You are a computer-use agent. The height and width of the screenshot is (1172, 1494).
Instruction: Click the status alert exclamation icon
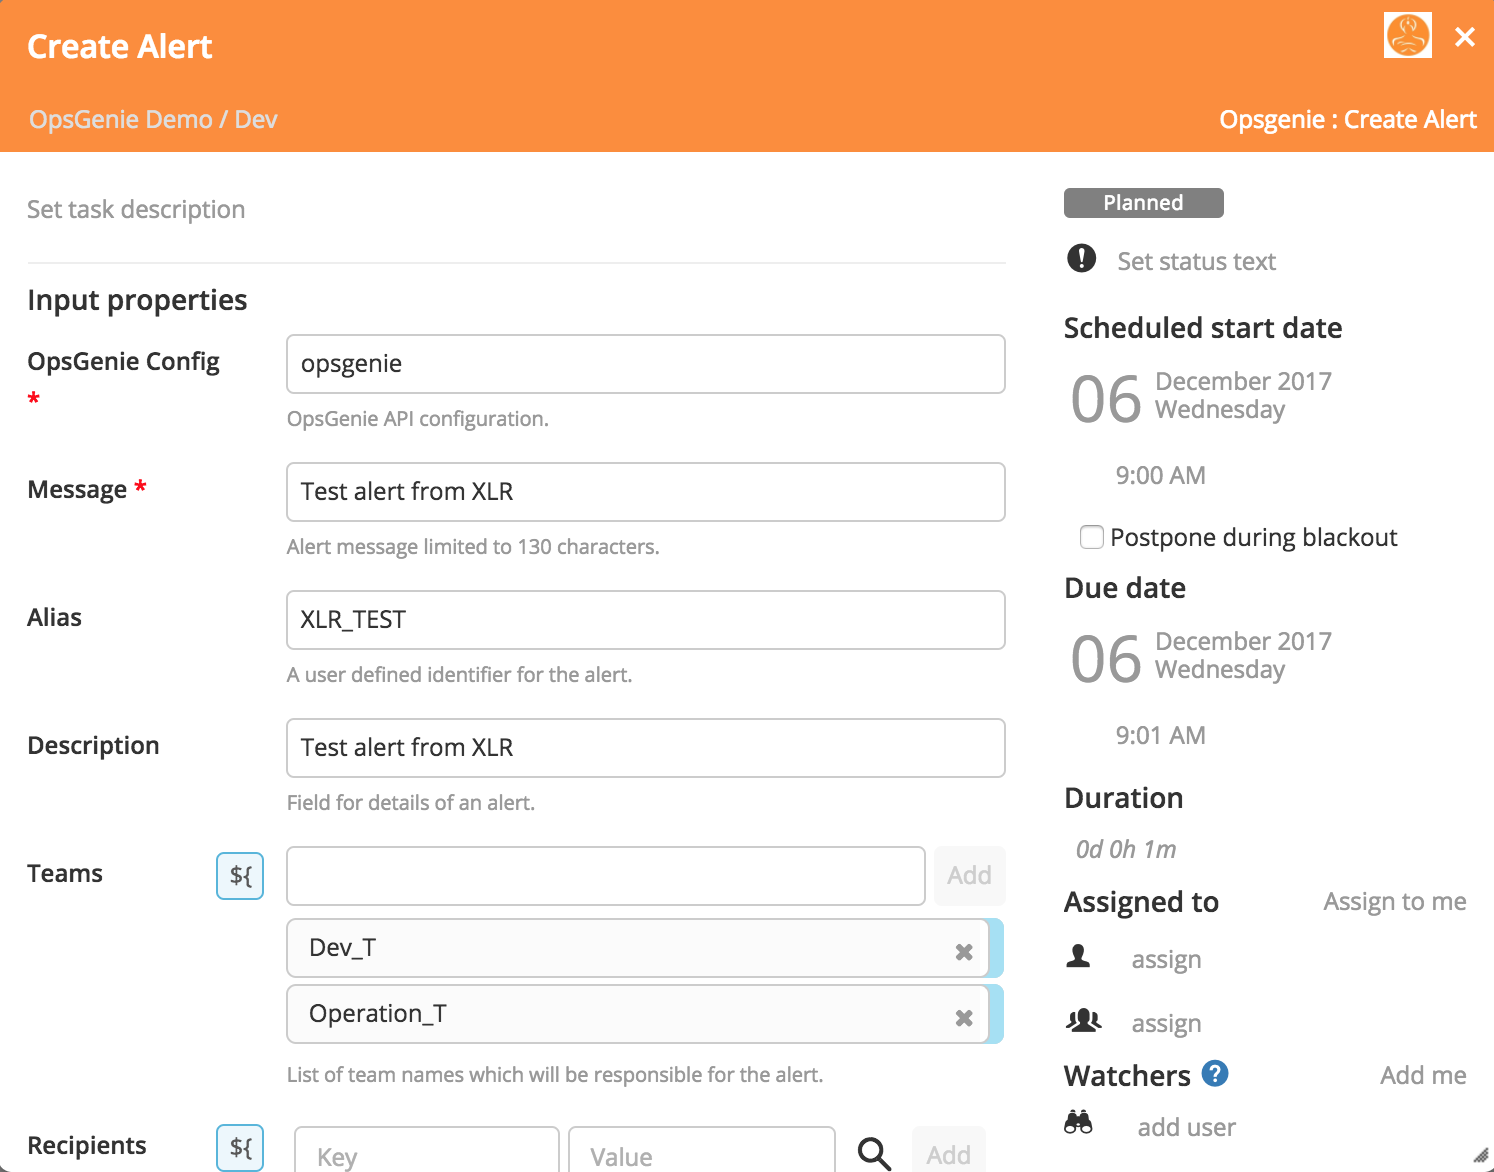(x=1081, y=258)
